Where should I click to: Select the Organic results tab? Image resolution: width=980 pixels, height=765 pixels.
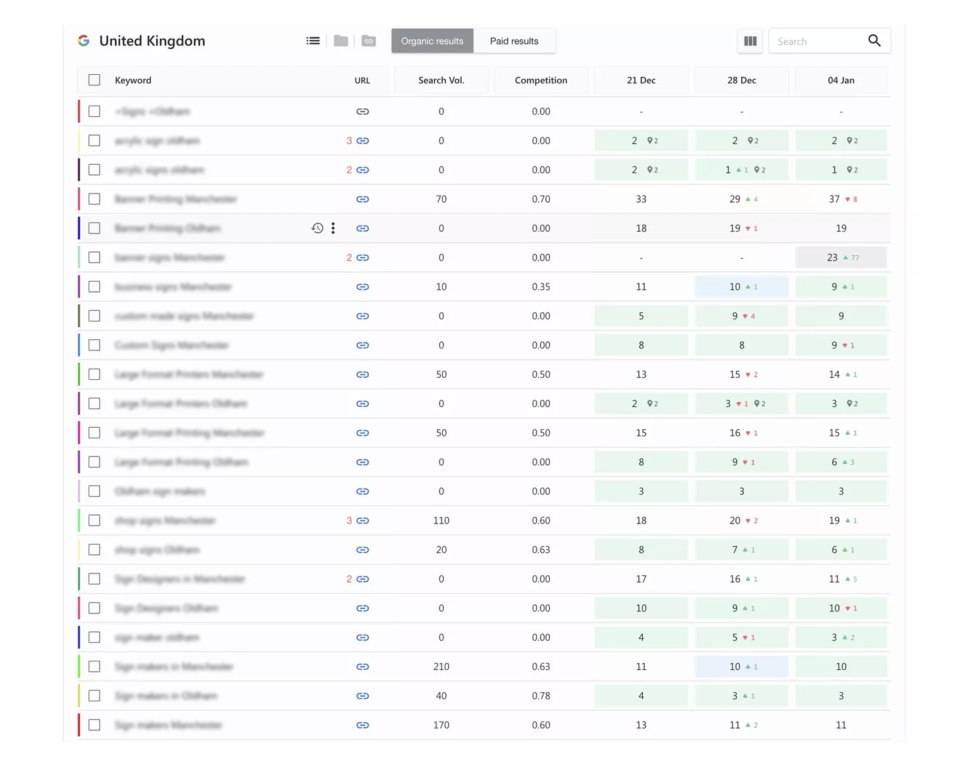(432, 41)
